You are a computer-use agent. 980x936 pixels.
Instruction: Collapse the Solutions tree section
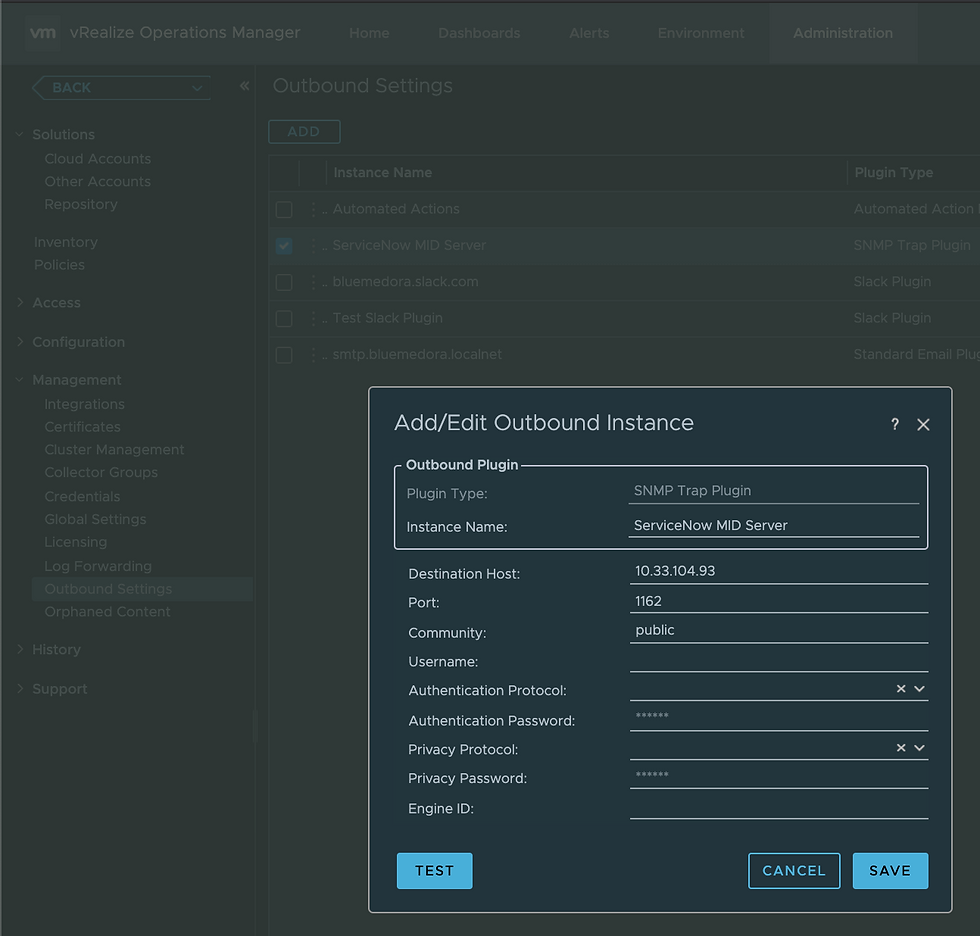pyautogui.click(x=19, y=134)
